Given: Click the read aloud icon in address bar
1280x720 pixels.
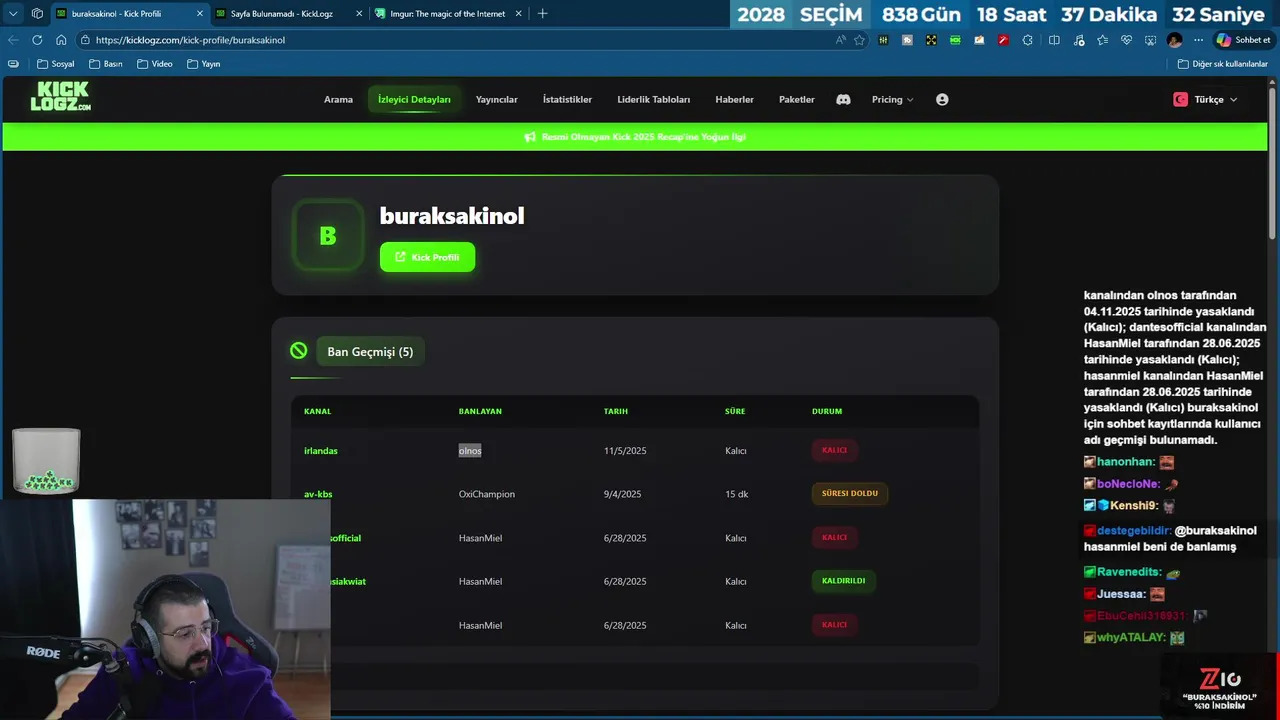Looking at the screenshot, I should (x=840, y=40).
